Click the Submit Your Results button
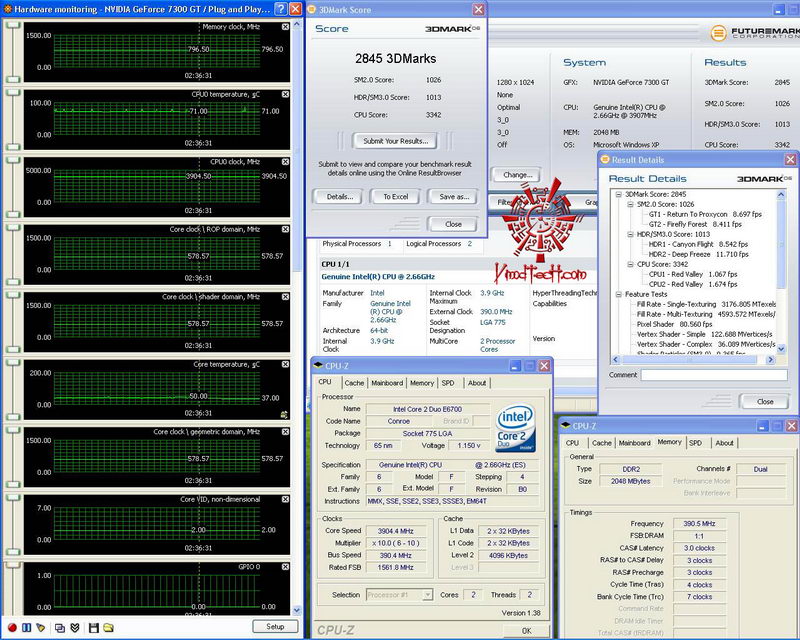The width and height of the screenshot is (800, 640). pos(395,141)
